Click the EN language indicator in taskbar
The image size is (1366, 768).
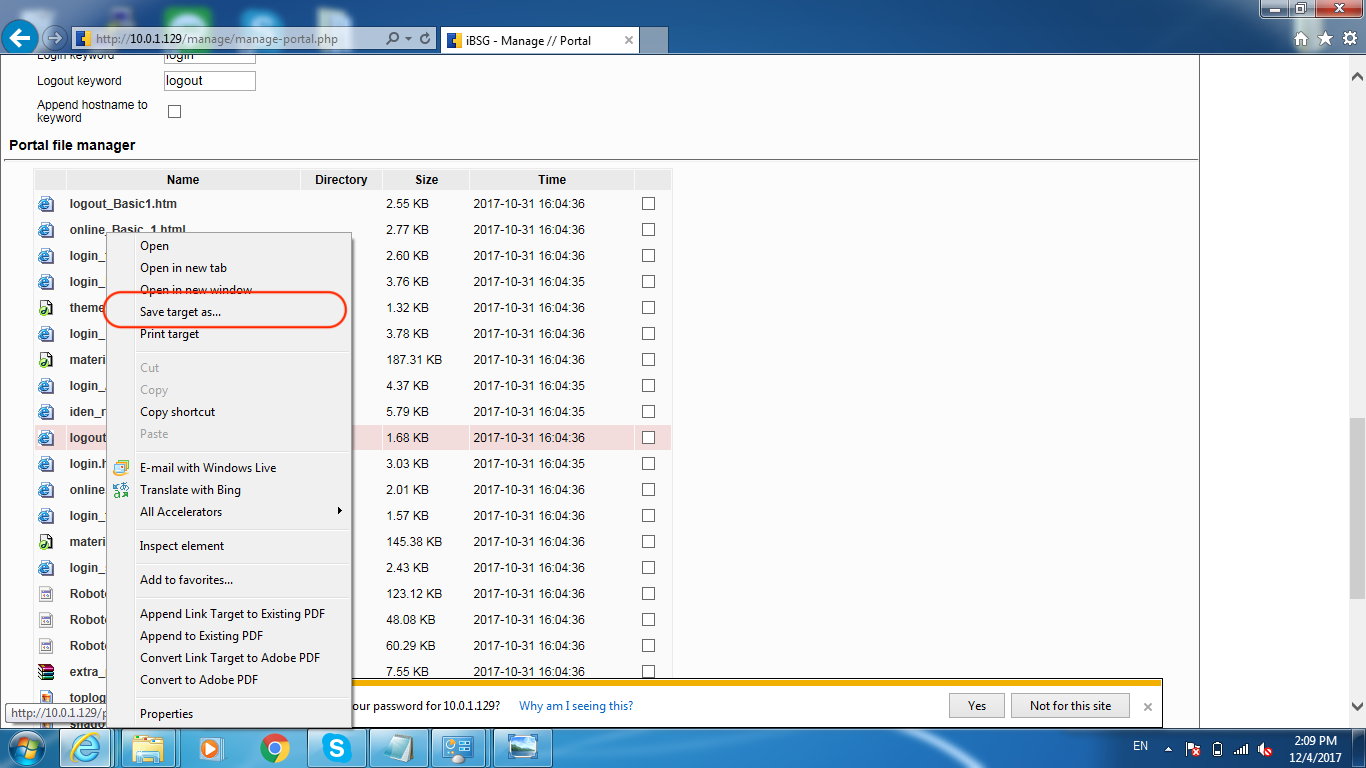click(1140, 747)
